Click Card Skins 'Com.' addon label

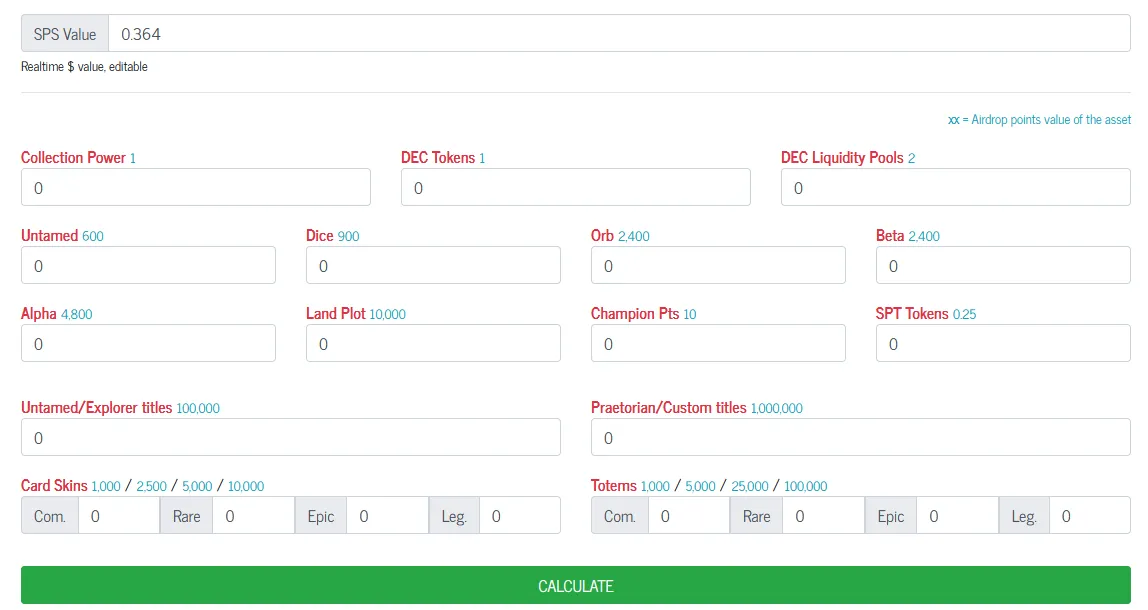50,516
